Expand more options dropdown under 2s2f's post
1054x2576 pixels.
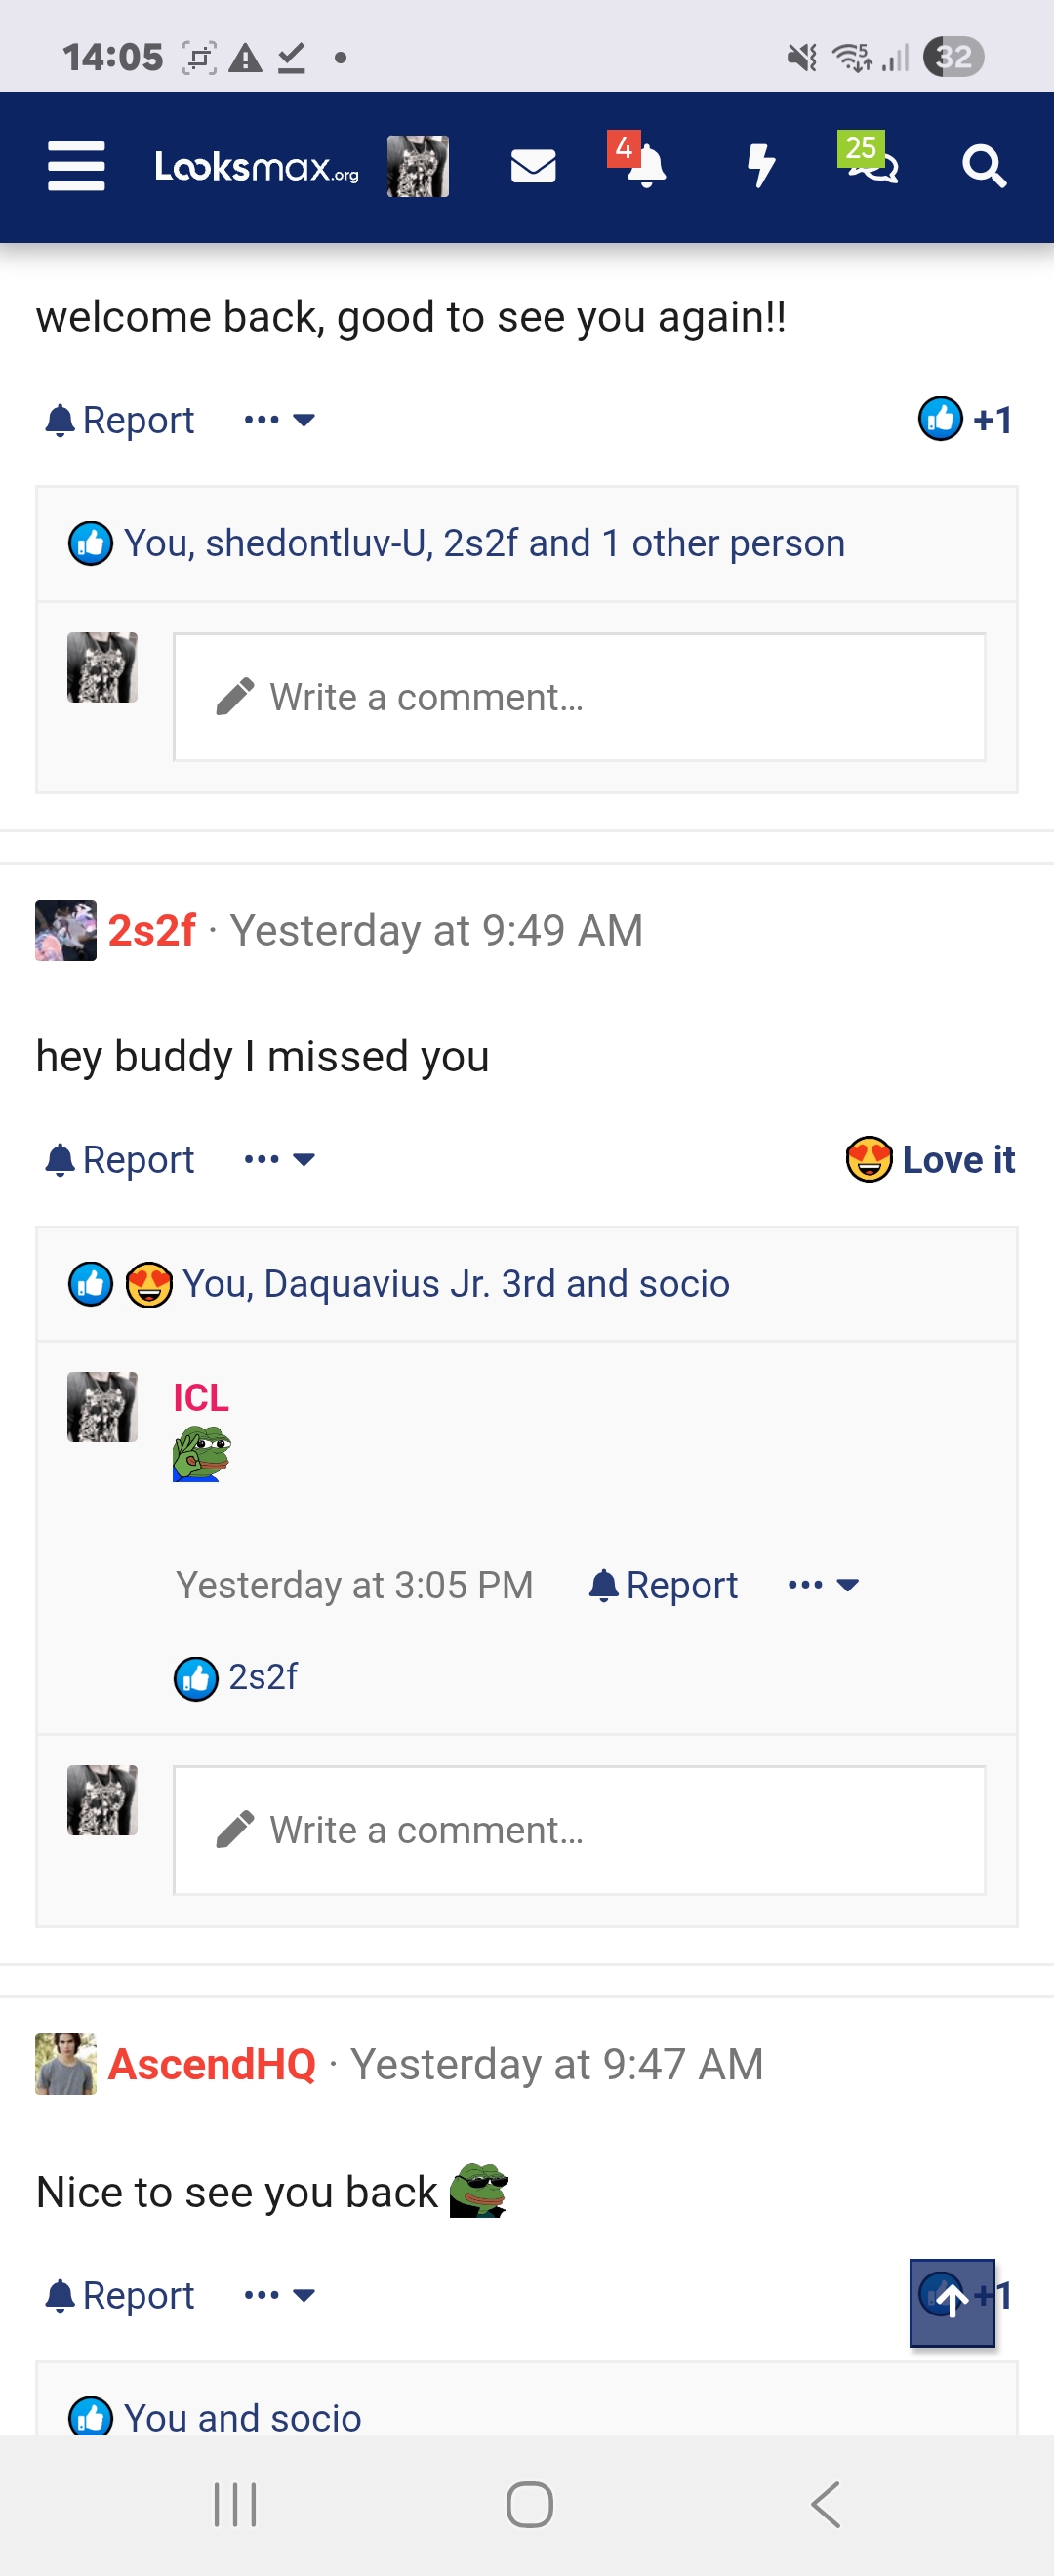pyautogui.click(x=280, y=1160)
